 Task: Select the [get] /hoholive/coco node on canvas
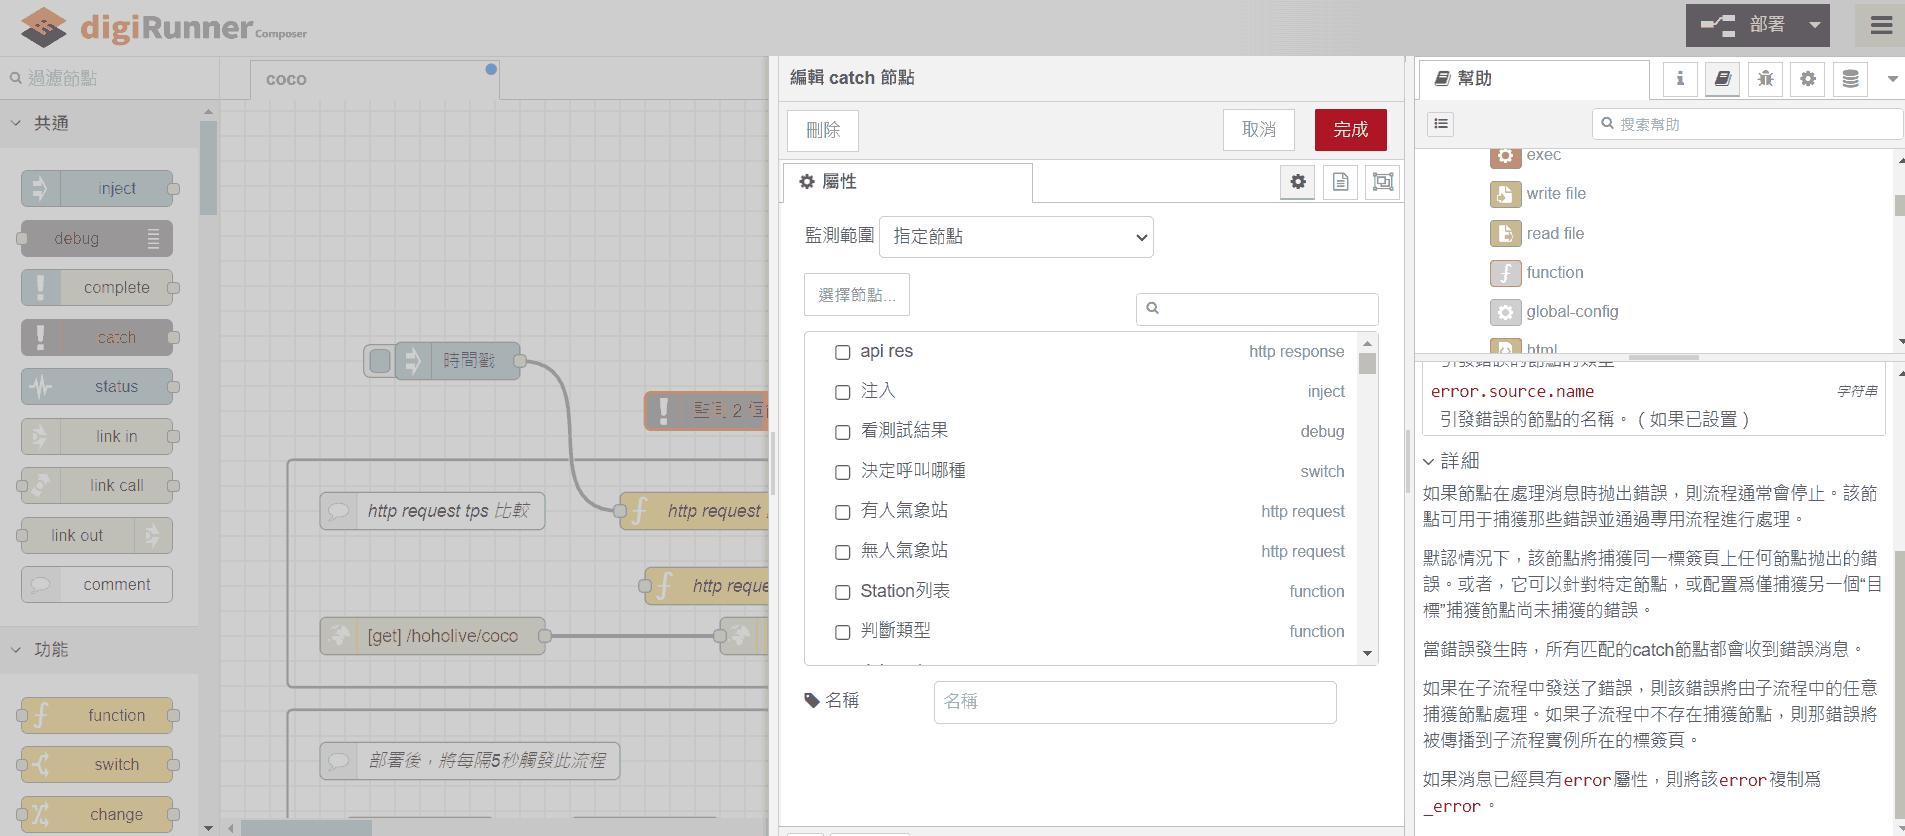(x=432, y=636)
